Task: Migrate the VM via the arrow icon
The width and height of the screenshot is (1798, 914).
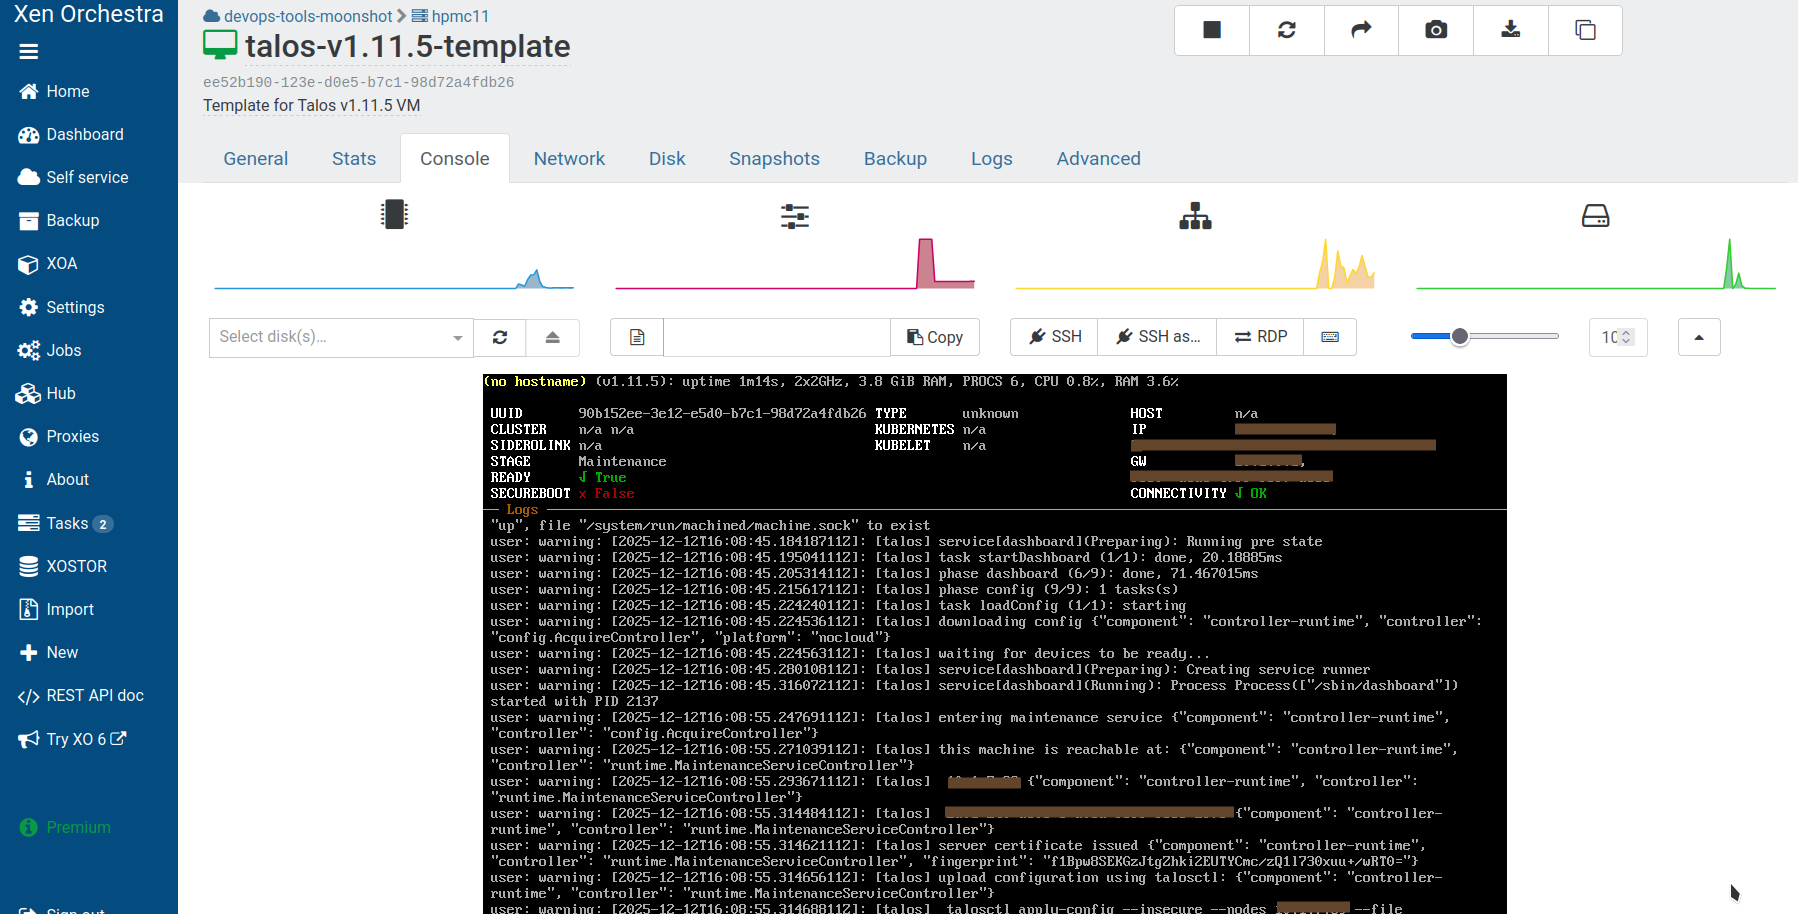Action: click(1360, 30)
